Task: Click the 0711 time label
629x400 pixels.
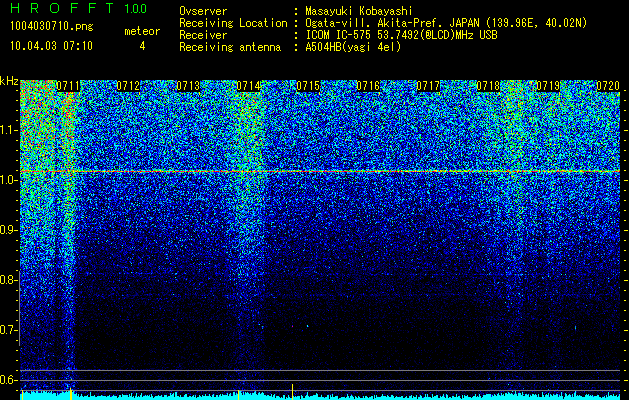Action: pos(68,86)
